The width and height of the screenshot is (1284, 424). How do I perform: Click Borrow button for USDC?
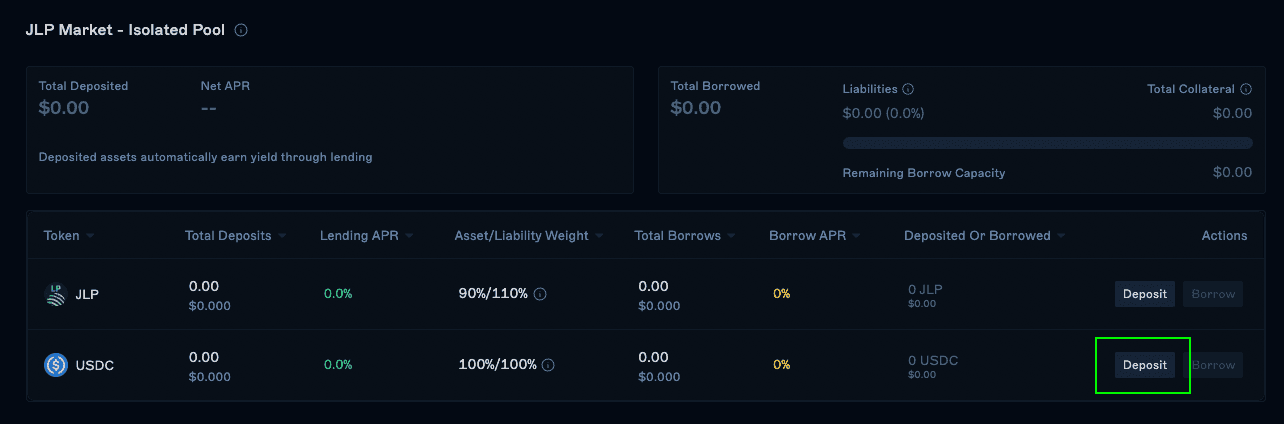[x=1213, y=365]
